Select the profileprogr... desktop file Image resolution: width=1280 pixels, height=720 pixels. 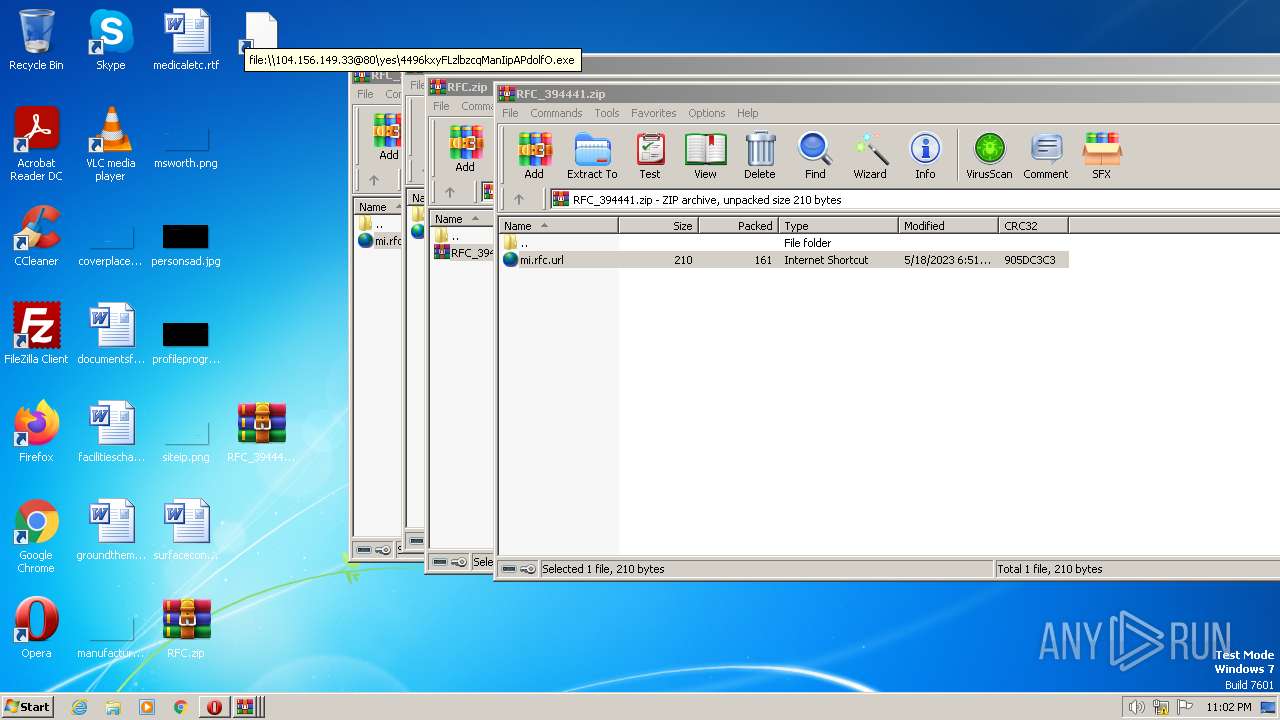pos(186,343)
